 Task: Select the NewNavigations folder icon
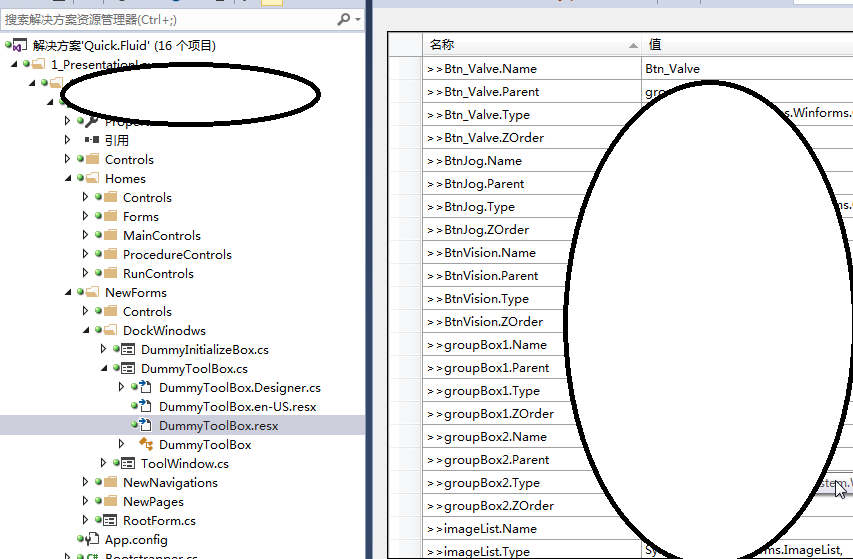pos(110,482)
